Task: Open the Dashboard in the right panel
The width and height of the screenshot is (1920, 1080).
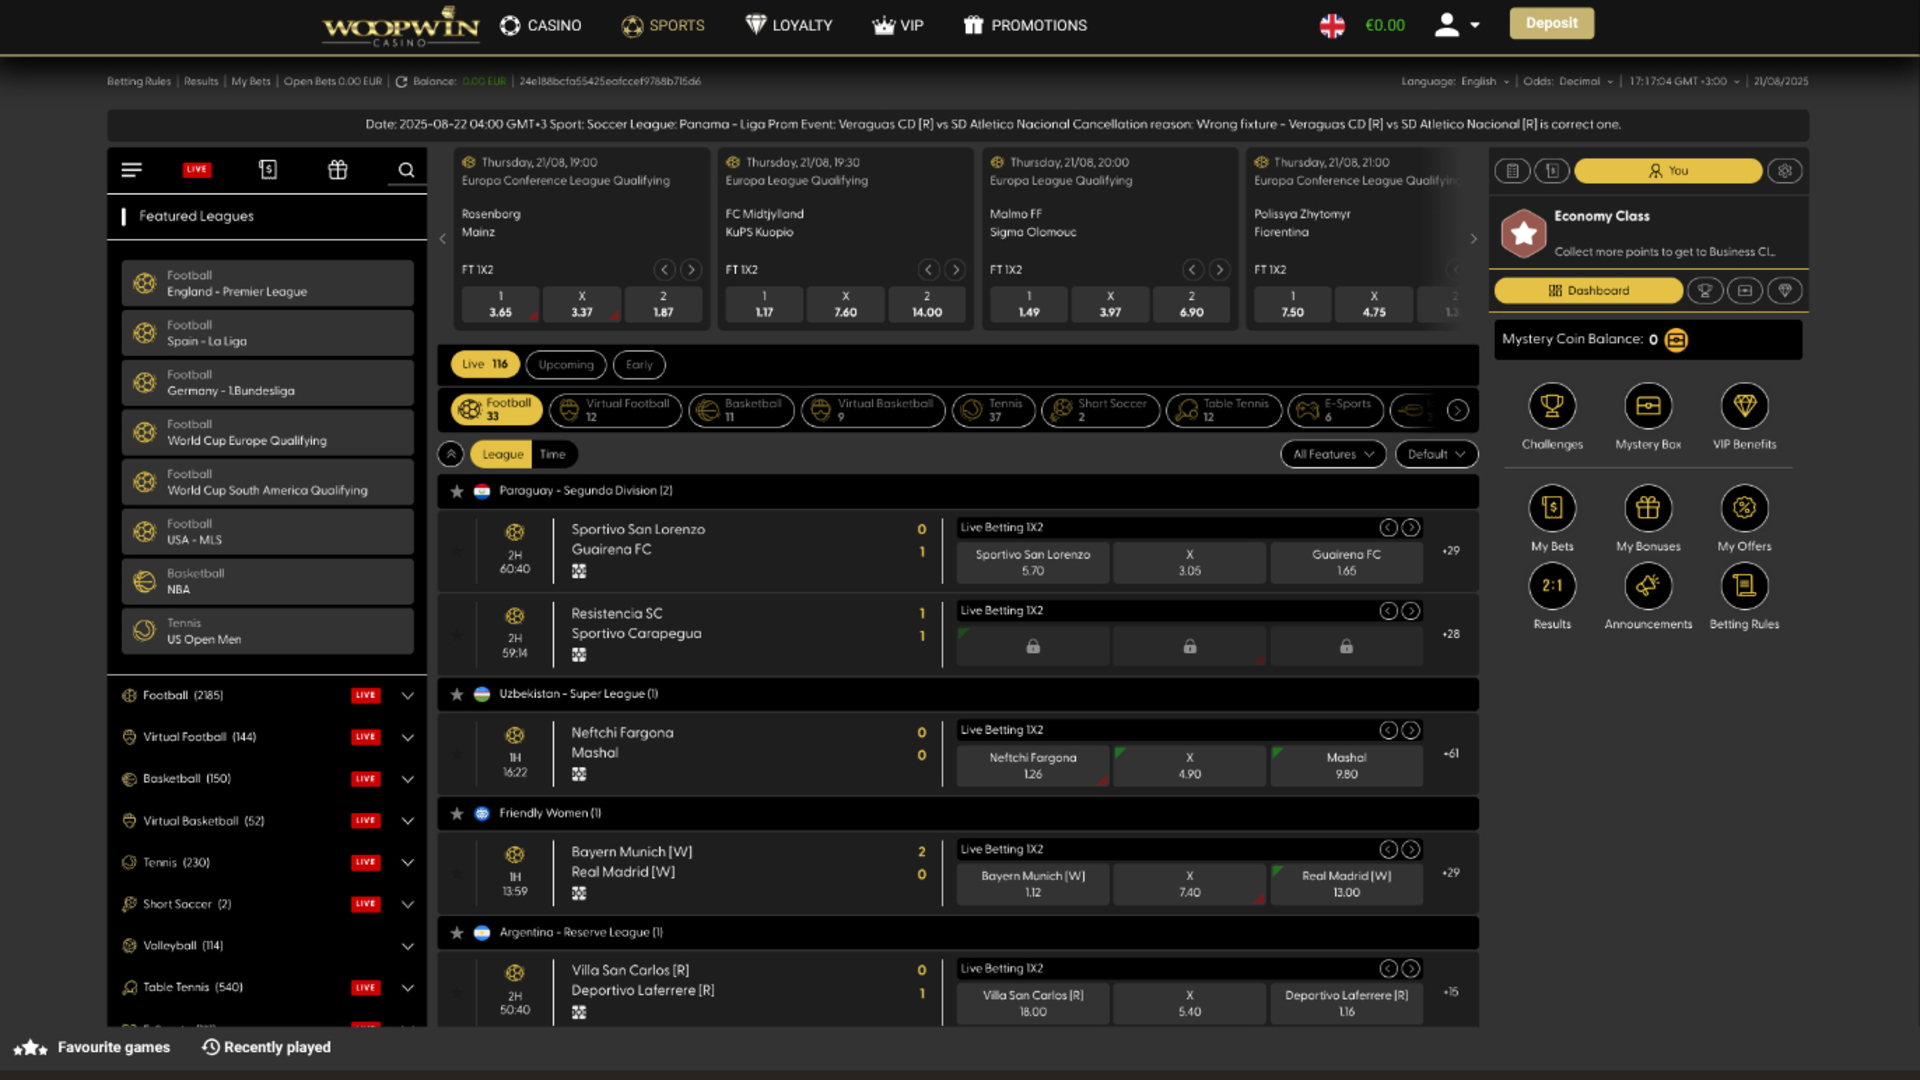Action: pyautogui.click(x=1589, y=290)
